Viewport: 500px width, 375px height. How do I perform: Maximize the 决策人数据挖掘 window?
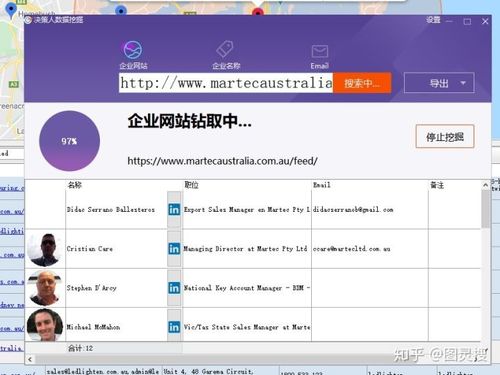467,22
